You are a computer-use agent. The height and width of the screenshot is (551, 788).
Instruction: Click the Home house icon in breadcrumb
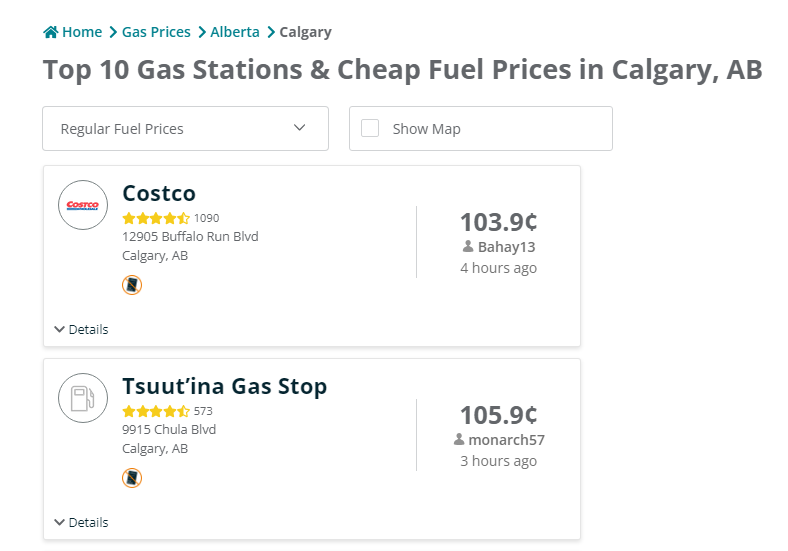point(50,32)
